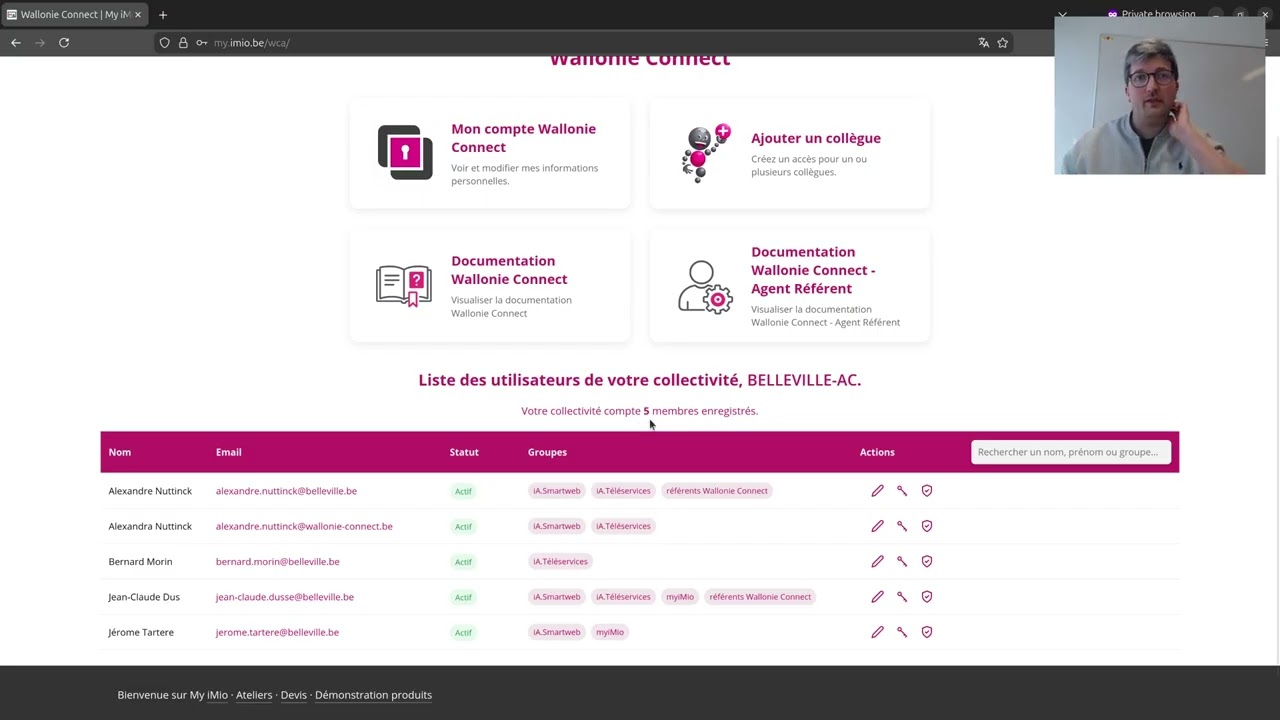Click the key icon for Bernard Morin

(x=902, y=561)
